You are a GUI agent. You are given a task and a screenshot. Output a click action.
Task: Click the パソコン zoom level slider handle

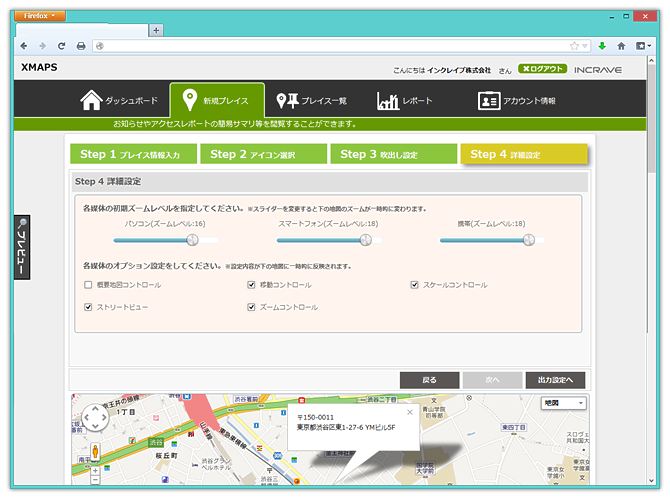[193, 239]
